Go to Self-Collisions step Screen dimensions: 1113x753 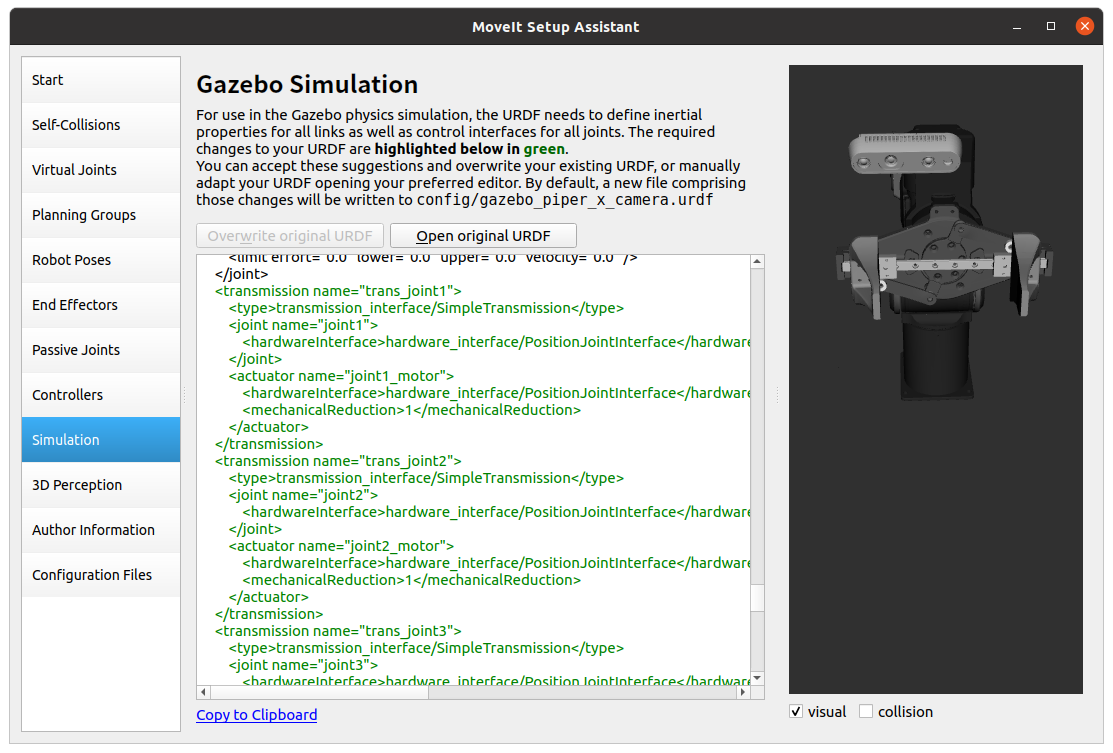point(101,125)
